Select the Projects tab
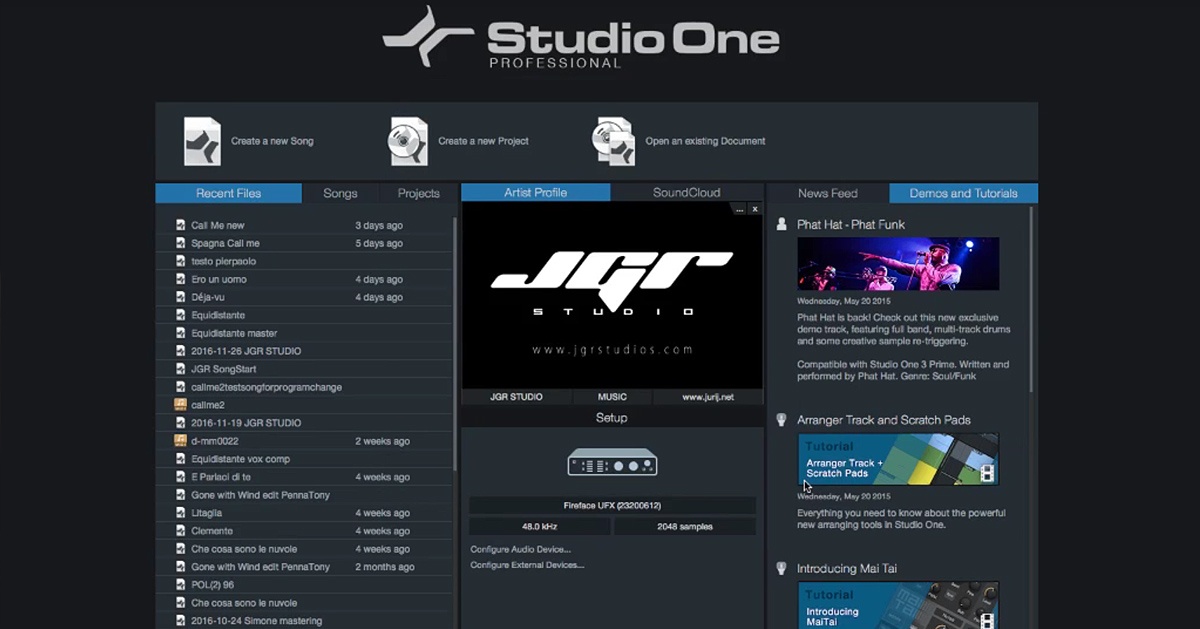The height and width of the screenshot is (629, 1200). click(418, 193)
